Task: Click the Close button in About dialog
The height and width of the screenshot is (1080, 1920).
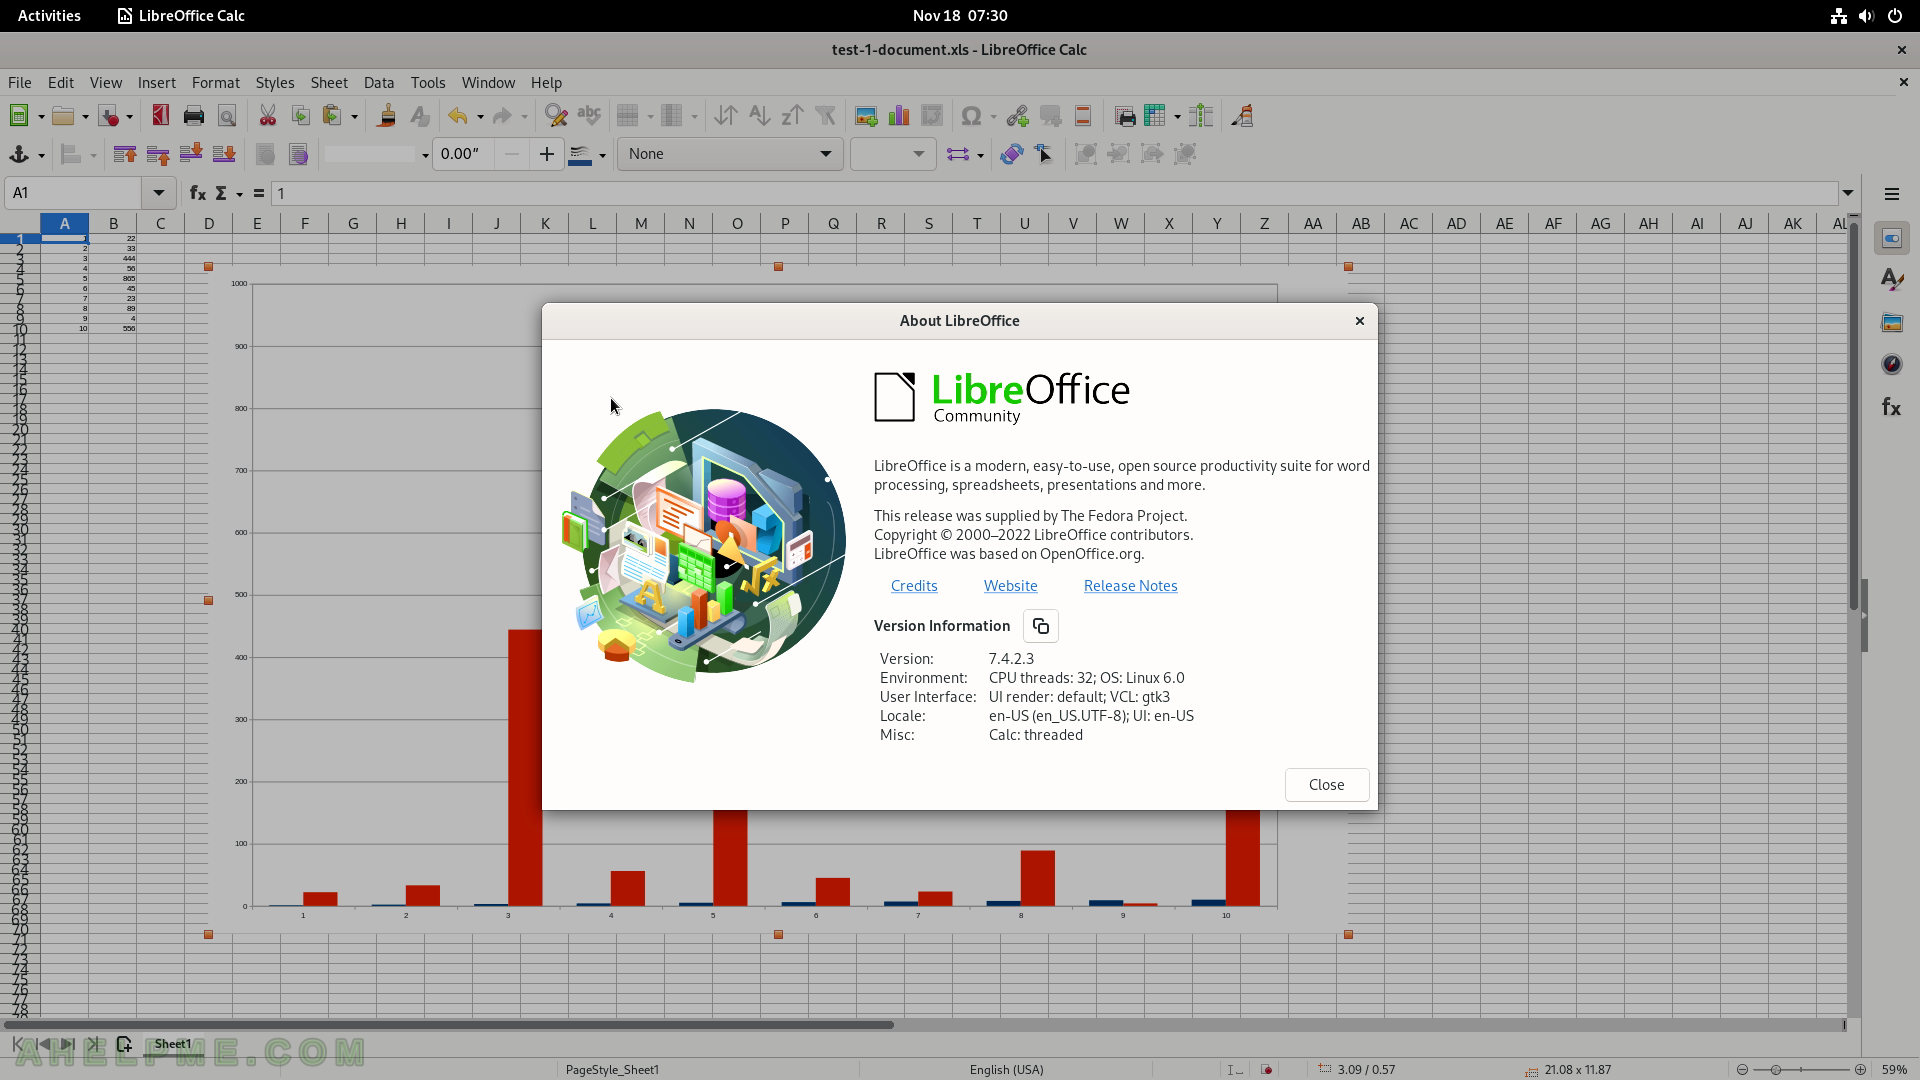Action: (1327, 785)
